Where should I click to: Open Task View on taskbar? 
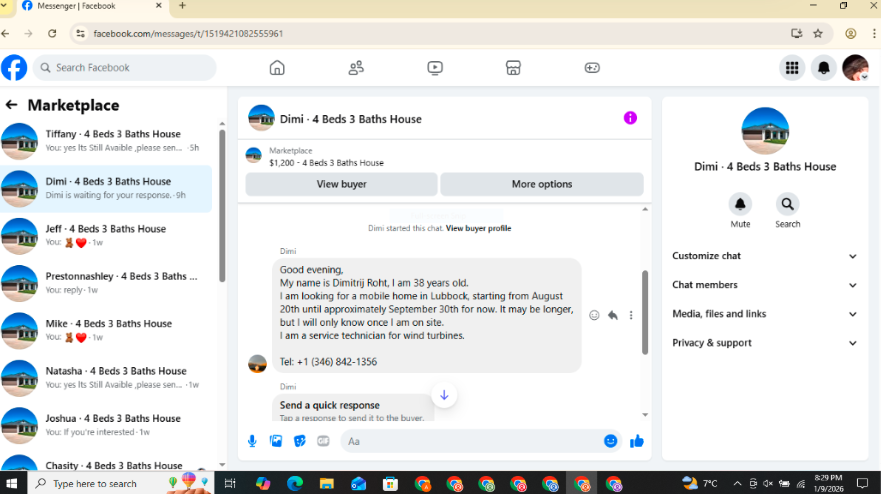(x=230, y=483)
